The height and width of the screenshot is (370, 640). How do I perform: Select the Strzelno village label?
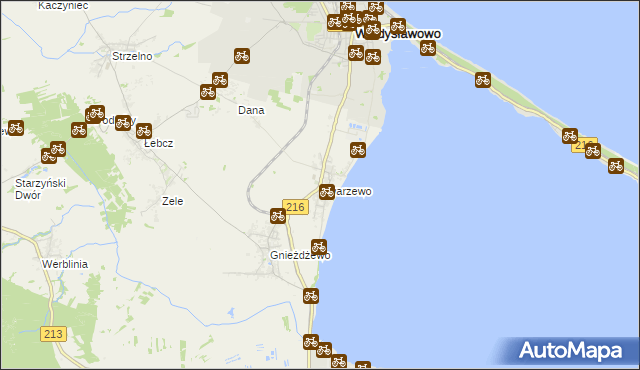(x=132, y=56)
